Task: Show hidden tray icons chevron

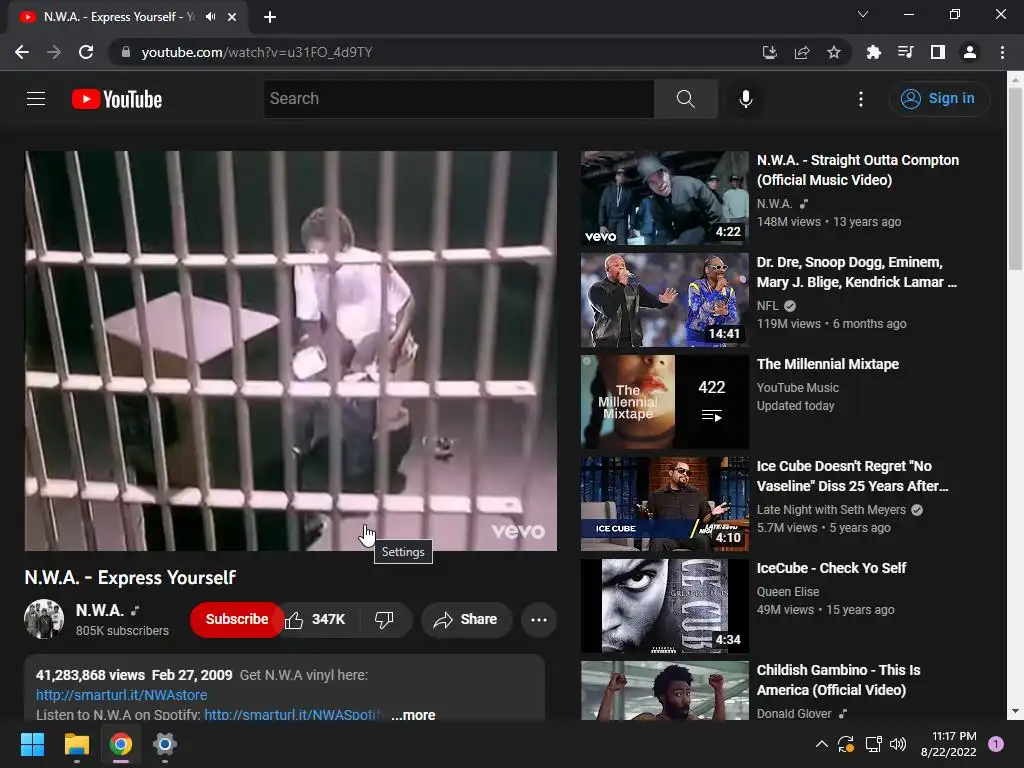Action: pyautogui.click(x=822, y=744)
